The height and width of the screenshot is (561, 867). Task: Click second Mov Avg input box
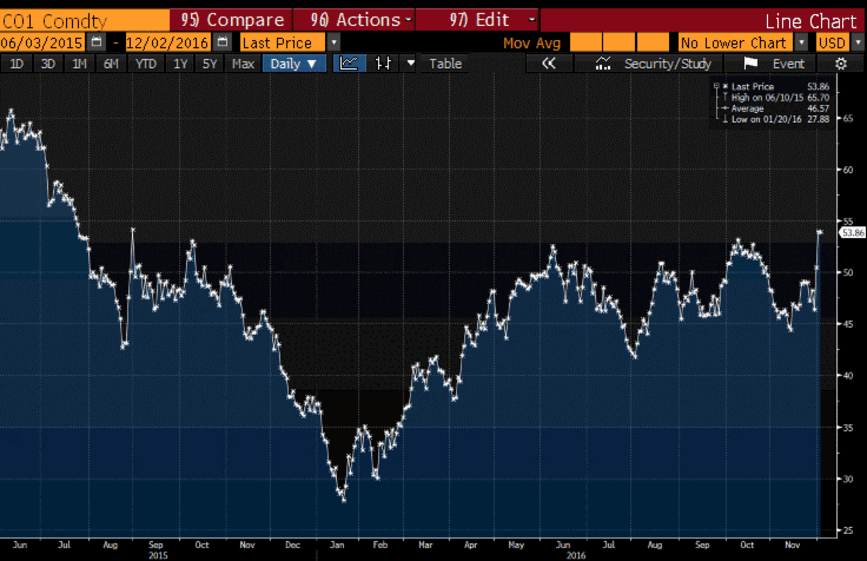619,42
